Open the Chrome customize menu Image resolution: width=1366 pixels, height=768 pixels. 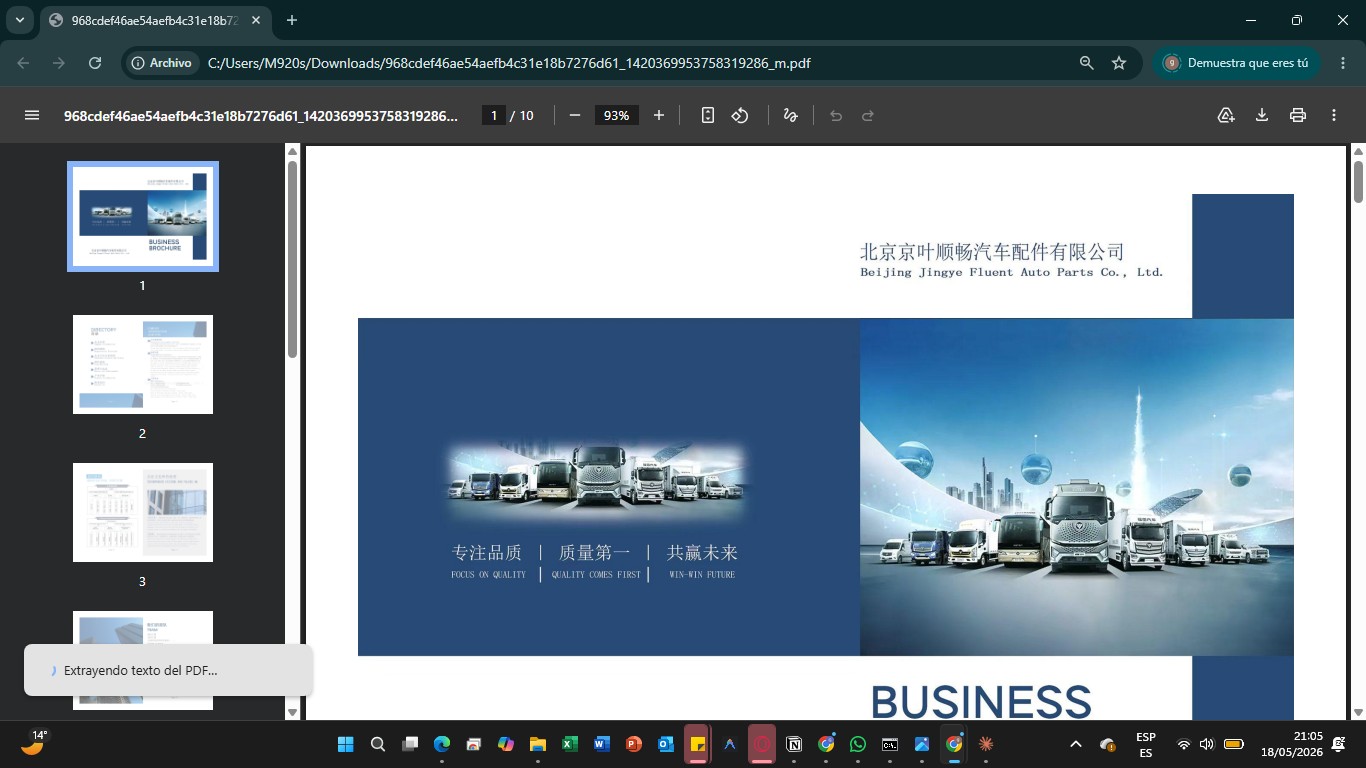pyautogui.click(x=1343, y=63)
